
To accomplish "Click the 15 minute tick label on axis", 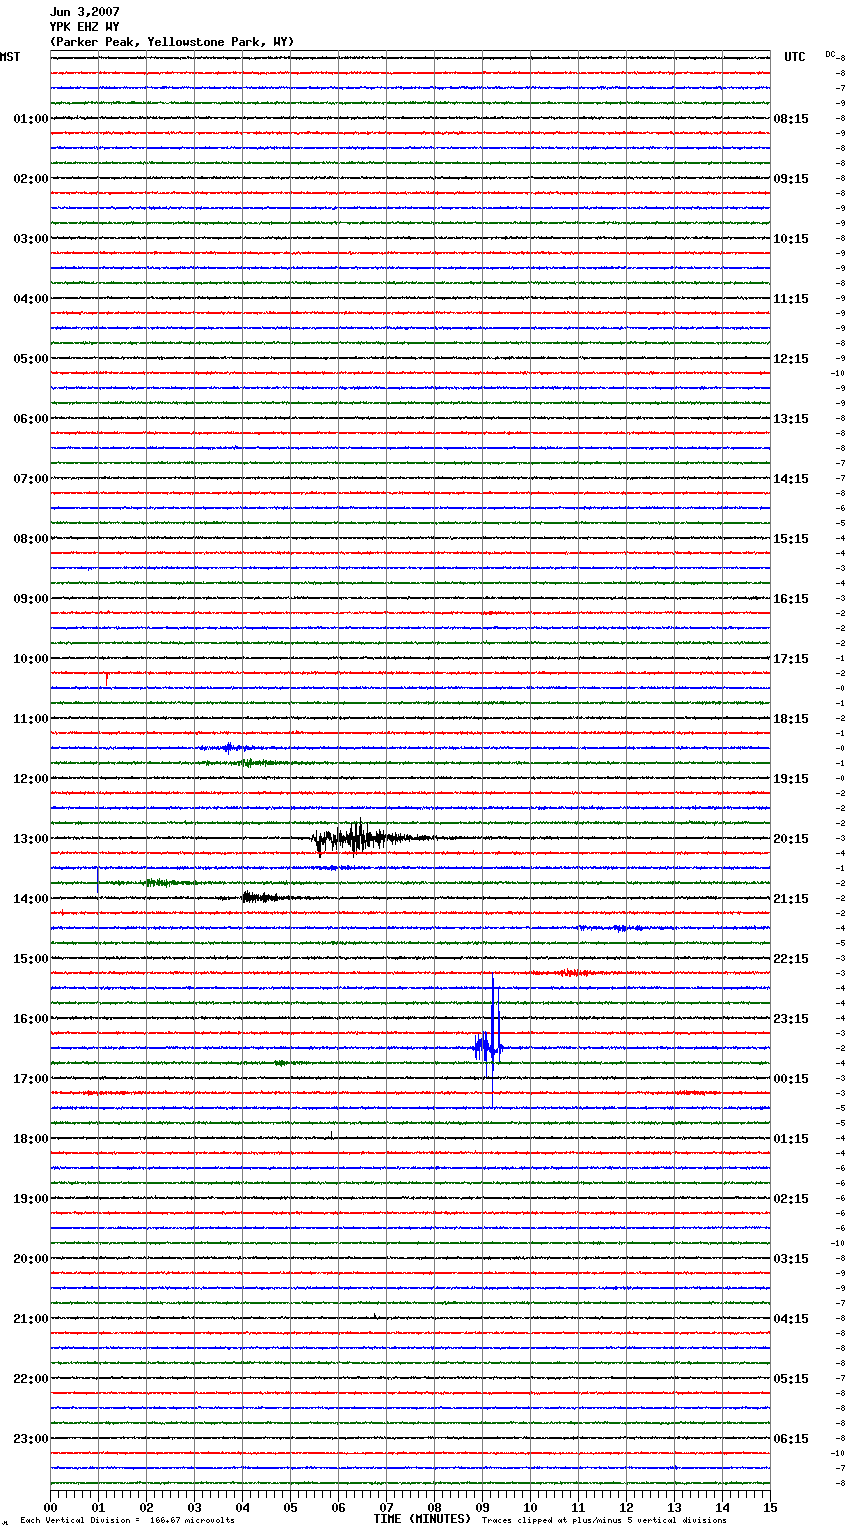I will point(770,1507).
